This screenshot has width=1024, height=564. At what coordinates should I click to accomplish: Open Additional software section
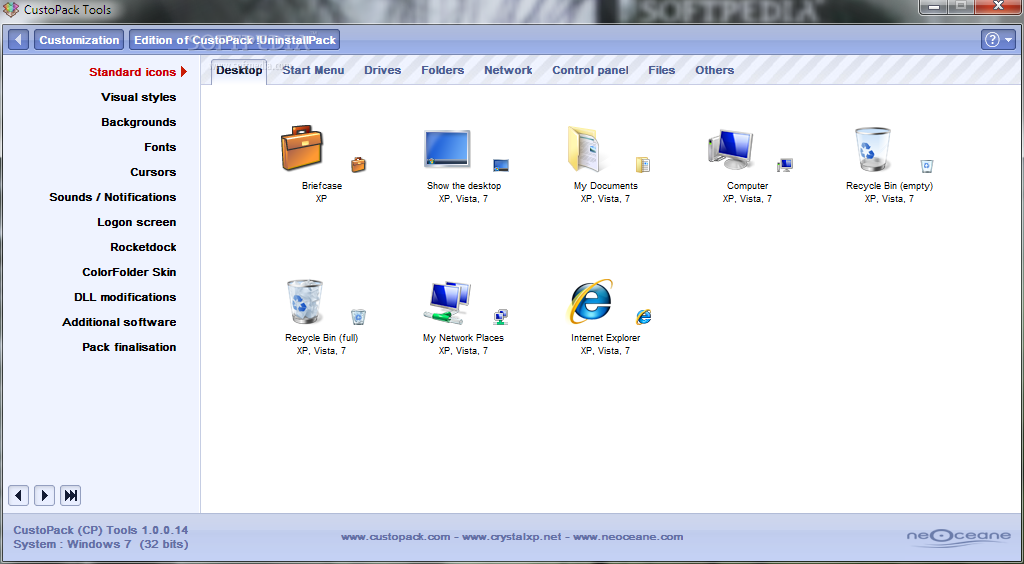(x=119, y=322)
